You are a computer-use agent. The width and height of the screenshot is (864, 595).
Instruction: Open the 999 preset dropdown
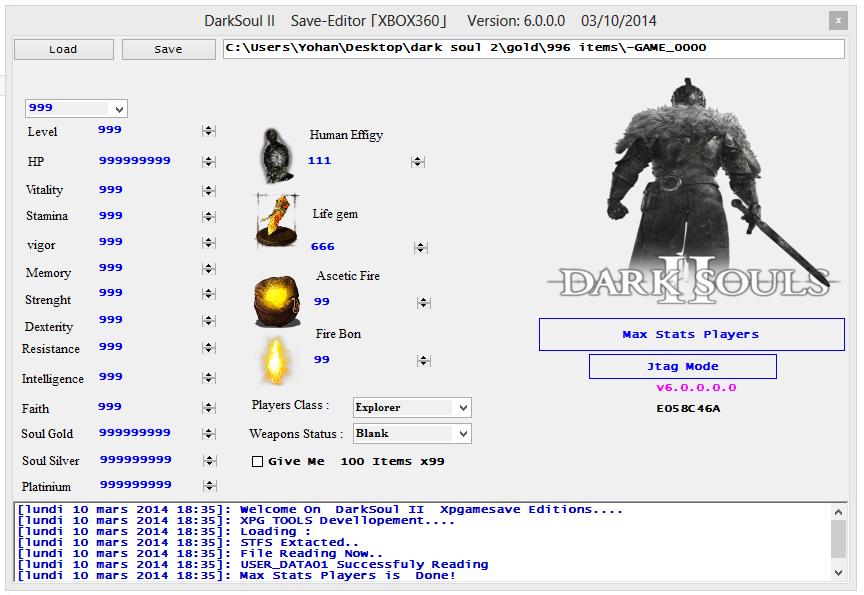click(x=119, y=108)
